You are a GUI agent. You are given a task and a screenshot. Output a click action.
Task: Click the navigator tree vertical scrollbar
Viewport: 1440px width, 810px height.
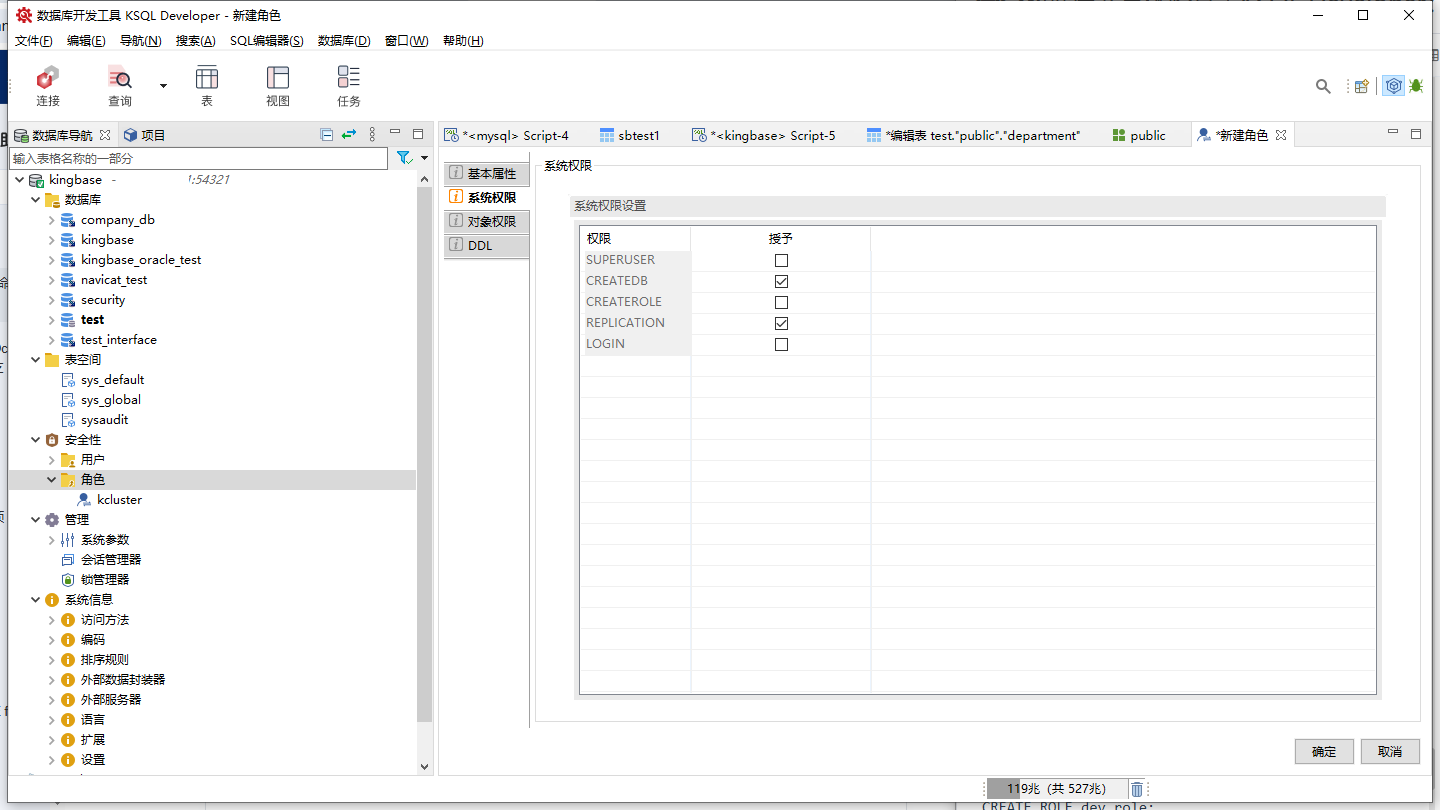(x=424, y=452)
